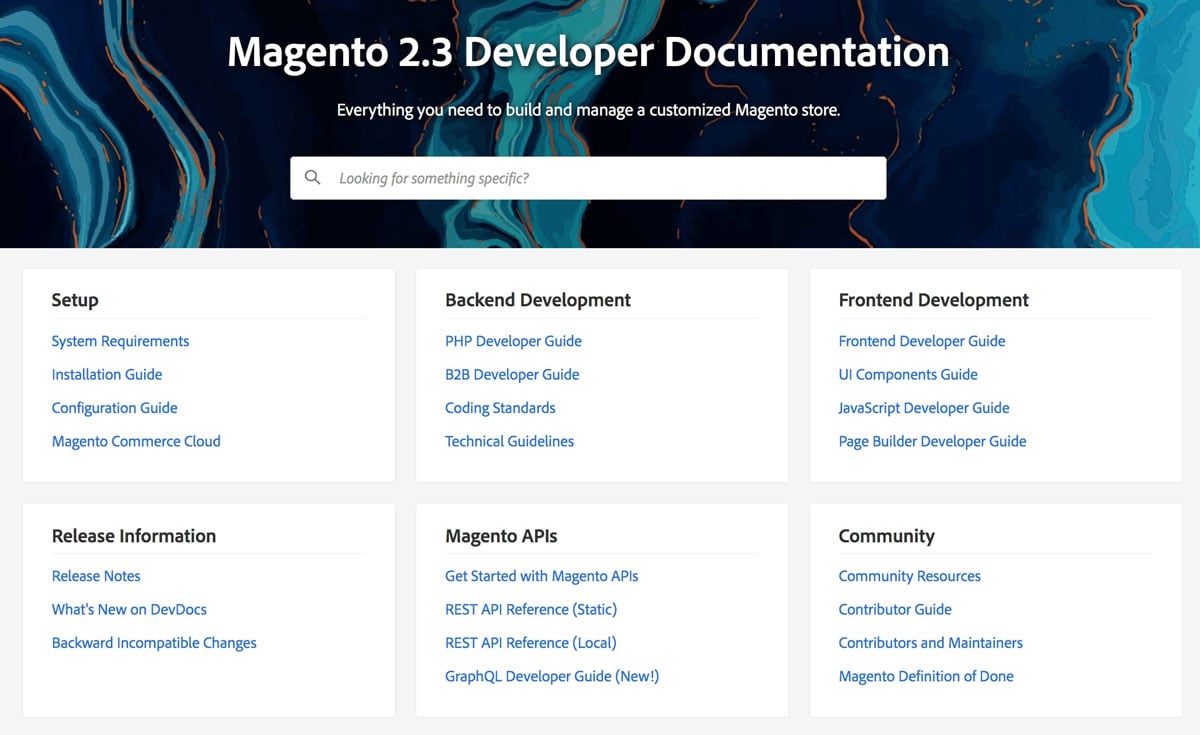The height and width of the screenshot is (735, 1200).
Task: View Backward Incompatible Changes
Action: (154, 643)
